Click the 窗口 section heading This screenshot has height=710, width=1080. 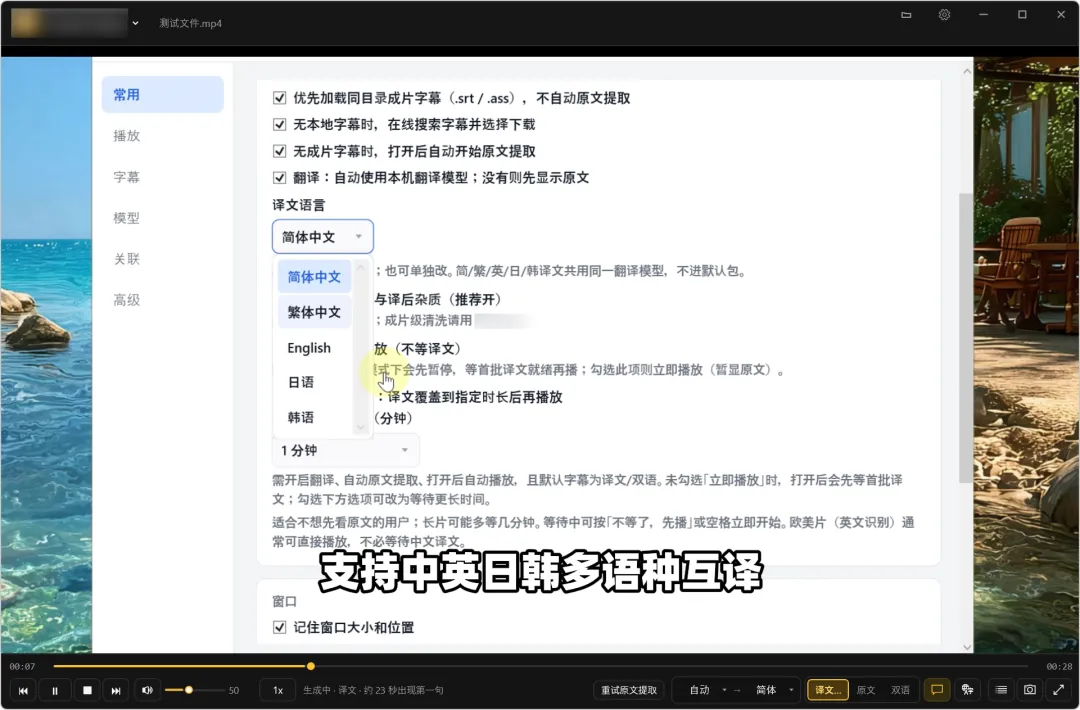(x=284, y=601)
